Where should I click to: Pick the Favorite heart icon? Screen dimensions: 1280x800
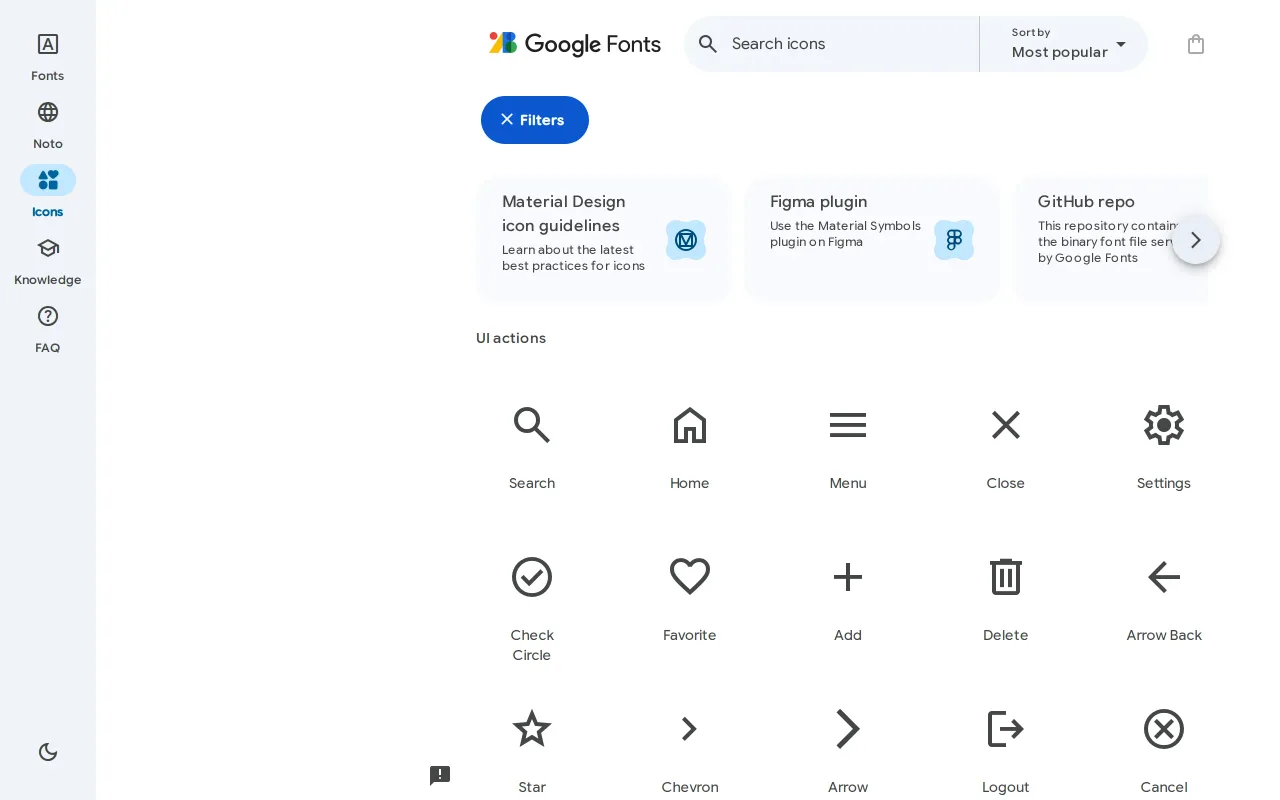click(x=690, y=577)
